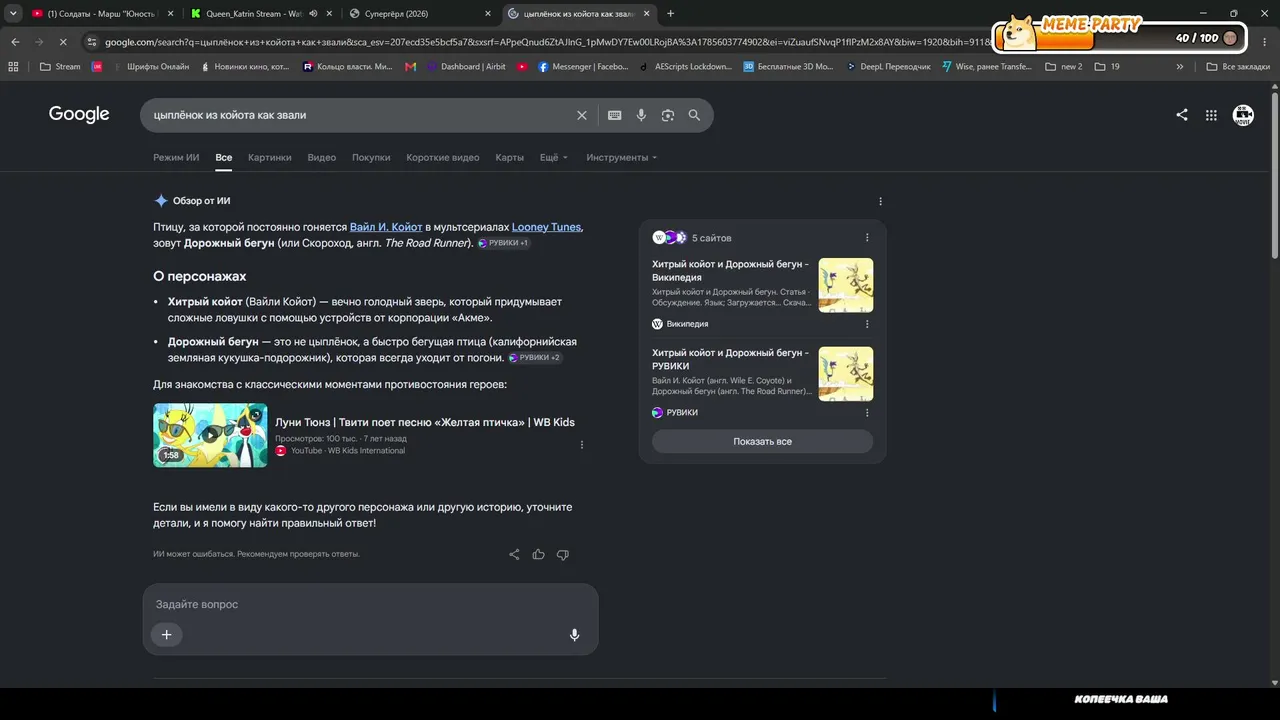Open three-dot menu of the YouTube video result
Screen dimensions: 1280x720
pyautogui.click(x=582, y=445)
